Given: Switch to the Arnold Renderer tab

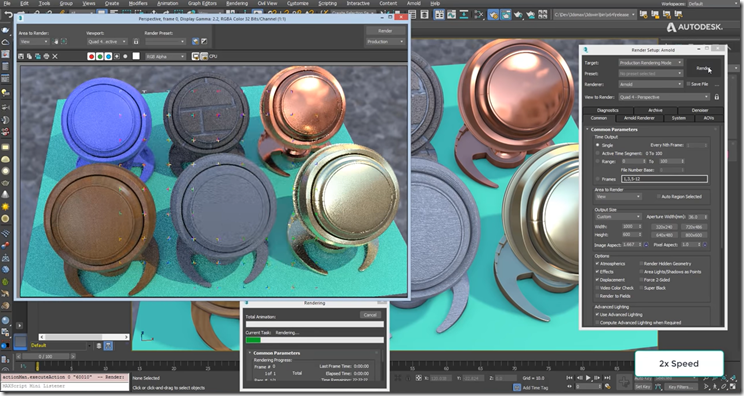Looking at the screenshot, I should [639, 118].
